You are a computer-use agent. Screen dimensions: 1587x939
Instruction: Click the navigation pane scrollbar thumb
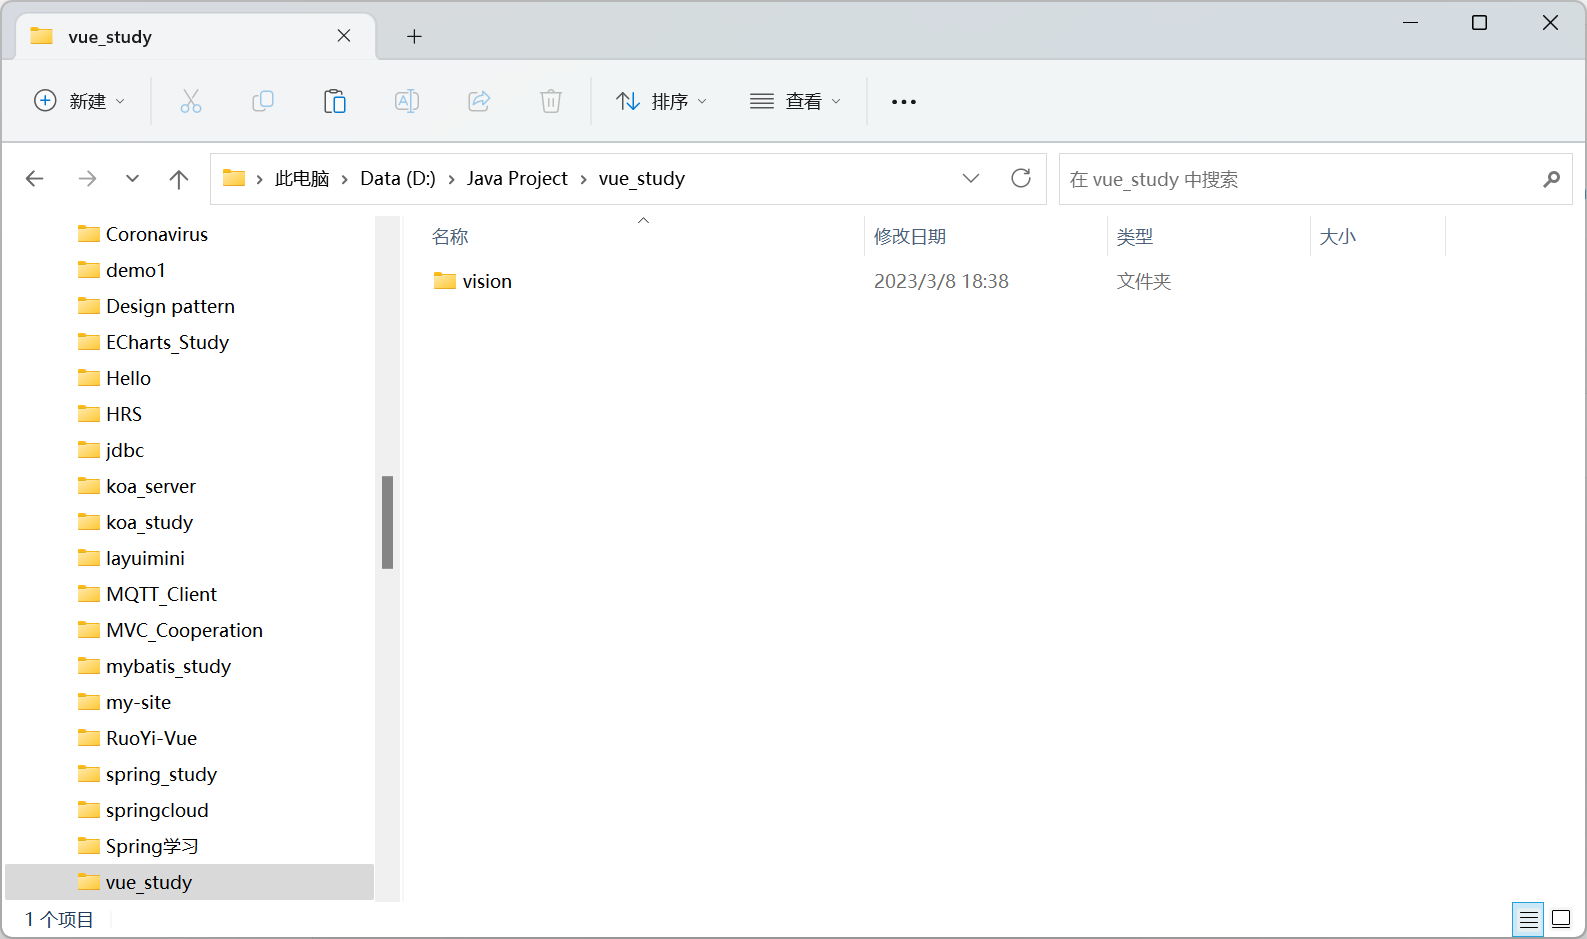click(387, 522)
